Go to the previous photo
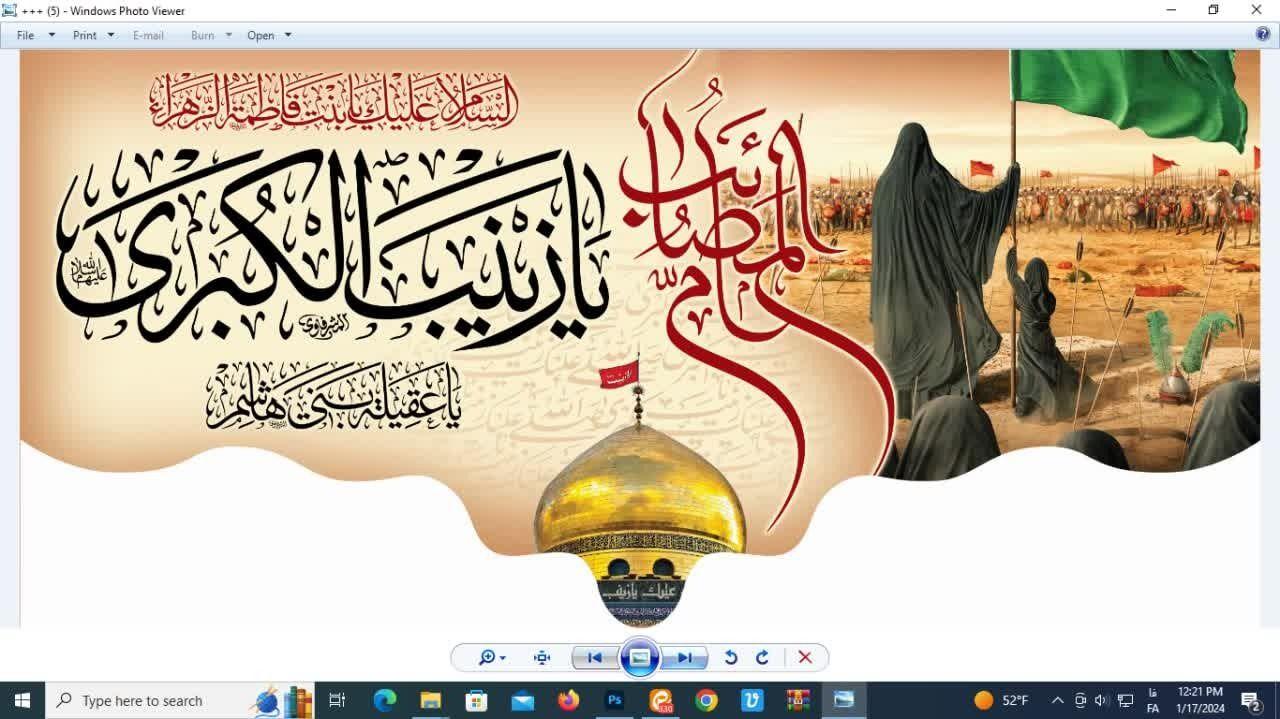 click(594, 657)
